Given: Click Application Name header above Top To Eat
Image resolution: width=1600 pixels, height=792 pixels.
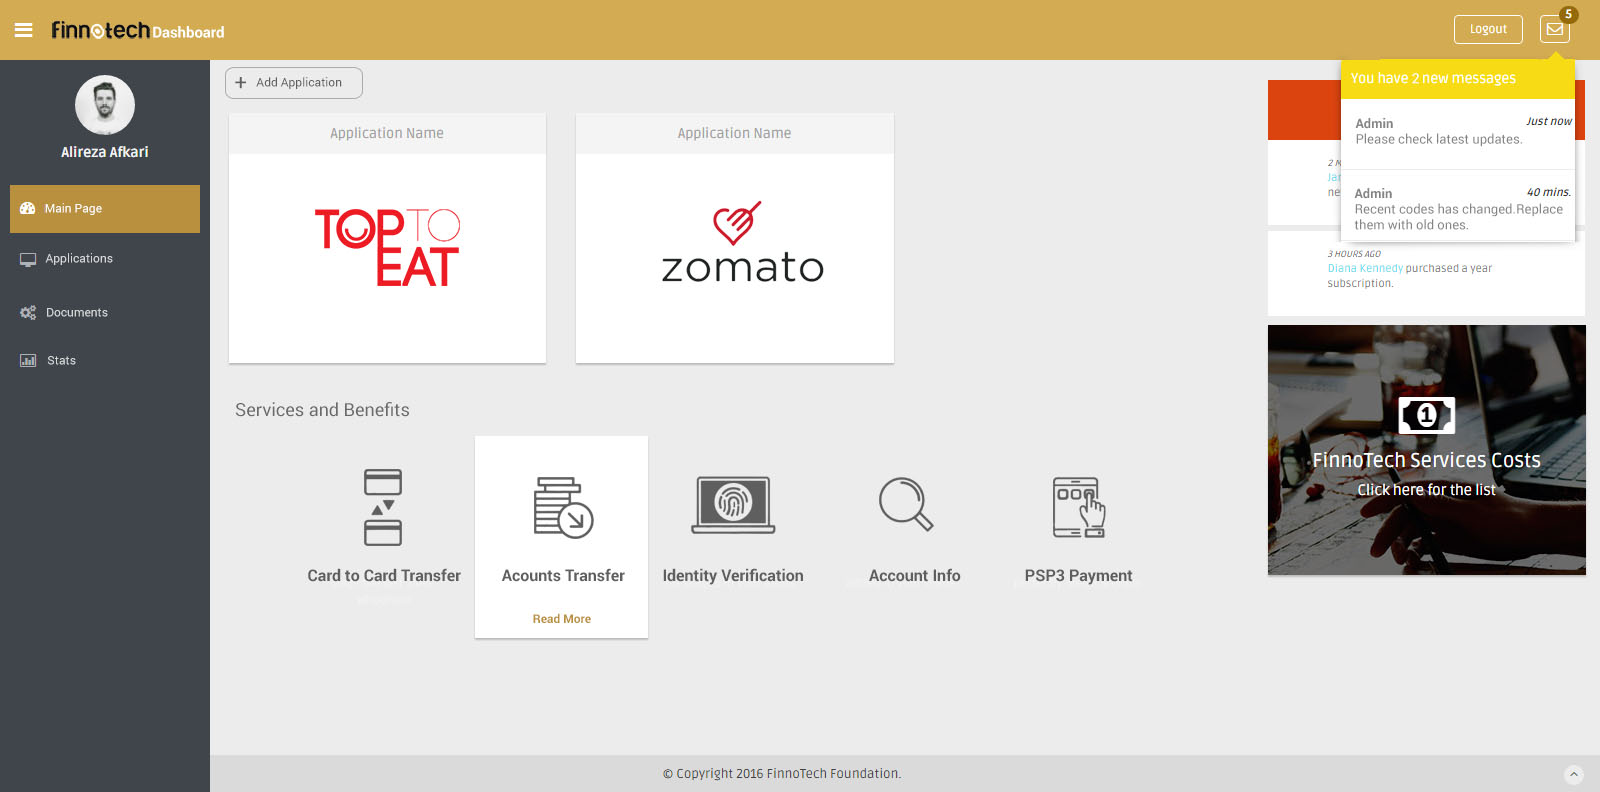Looking at the screenshot, I should pyautogui.click(x=387, y=133).
